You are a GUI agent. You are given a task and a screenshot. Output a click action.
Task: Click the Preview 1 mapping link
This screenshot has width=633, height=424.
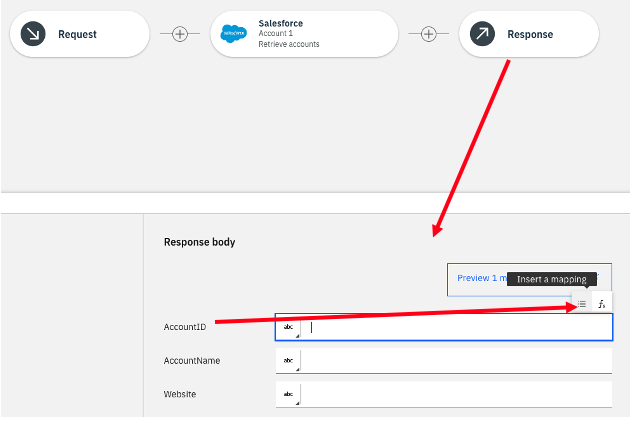point(482,278)
